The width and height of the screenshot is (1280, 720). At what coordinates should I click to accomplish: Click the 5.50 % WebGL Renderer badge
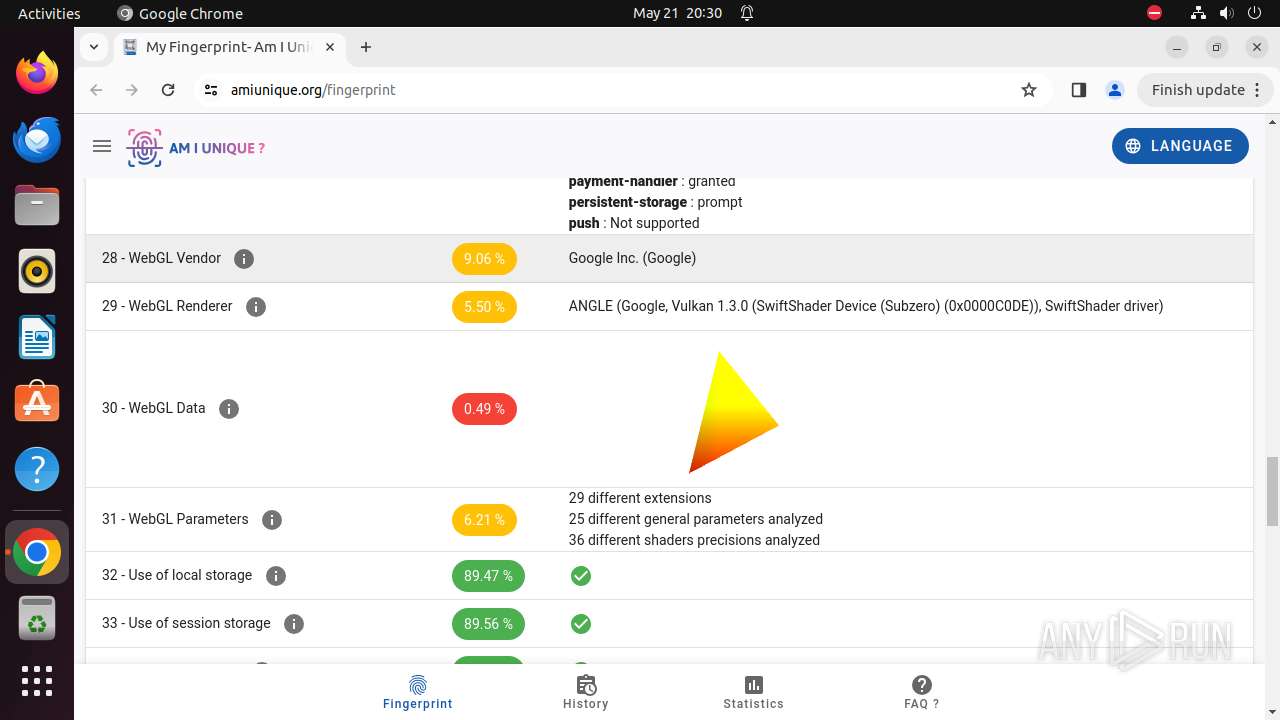click(484, 307)
